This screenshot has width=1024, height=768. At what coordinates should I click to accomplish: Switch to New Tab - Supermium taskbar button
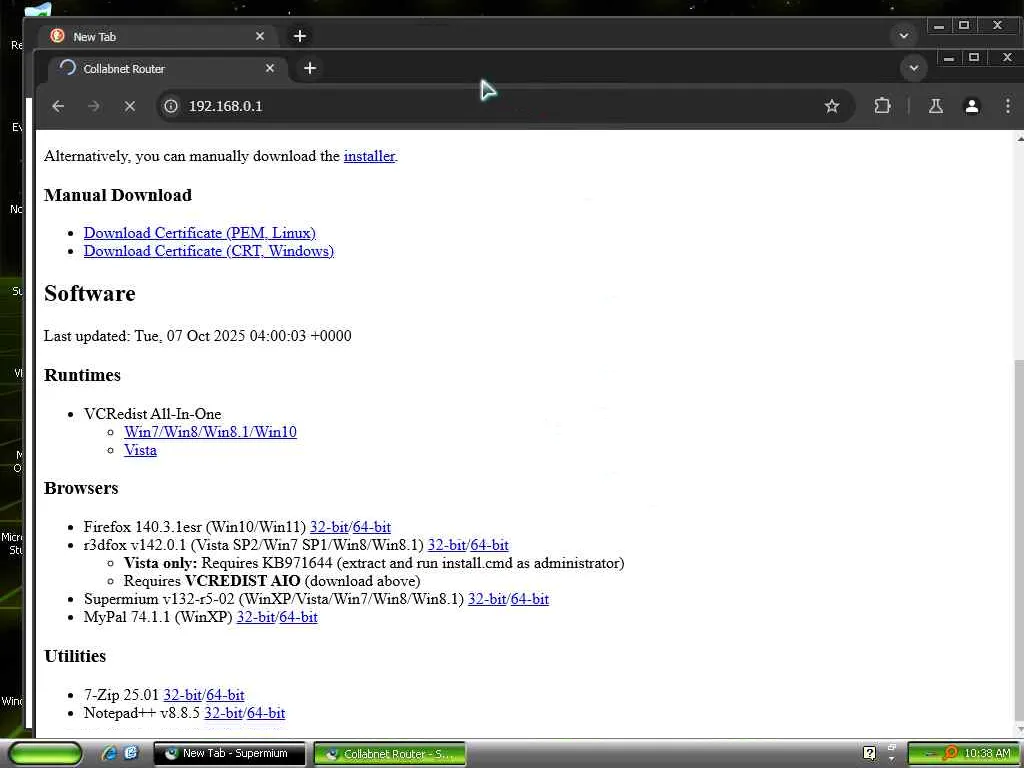[230, 754]
